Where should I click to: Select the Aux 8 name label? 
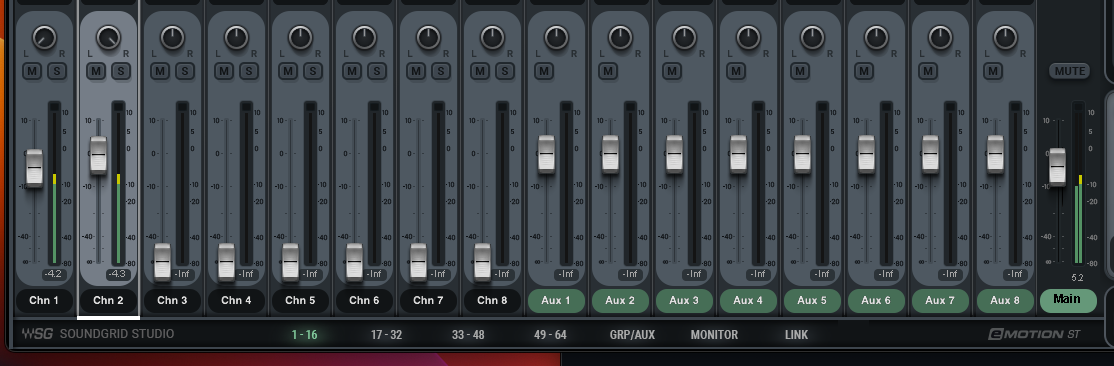[x=1005, y=301]
